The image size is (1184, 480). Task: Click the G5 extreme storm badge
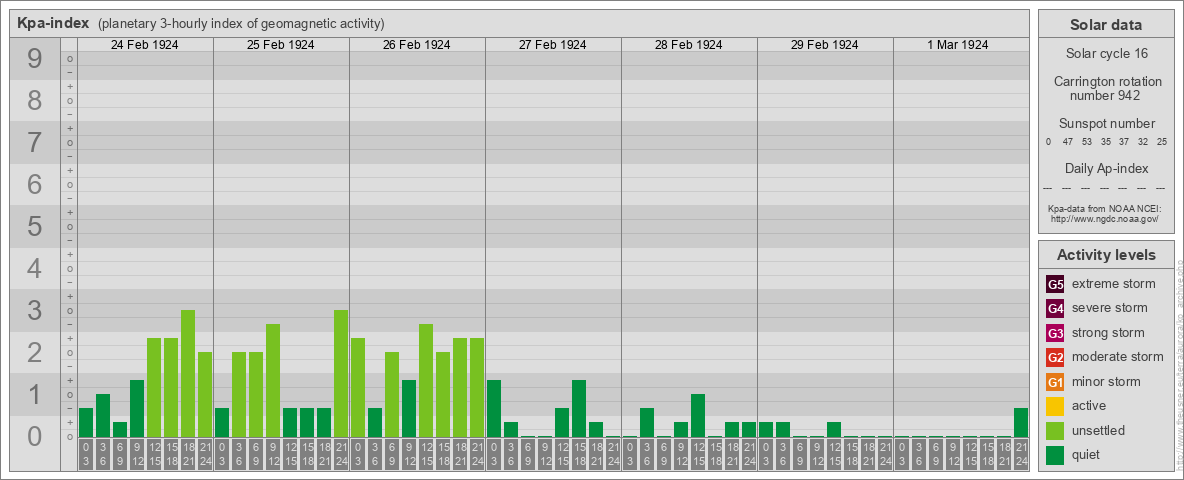point(1055,285)
